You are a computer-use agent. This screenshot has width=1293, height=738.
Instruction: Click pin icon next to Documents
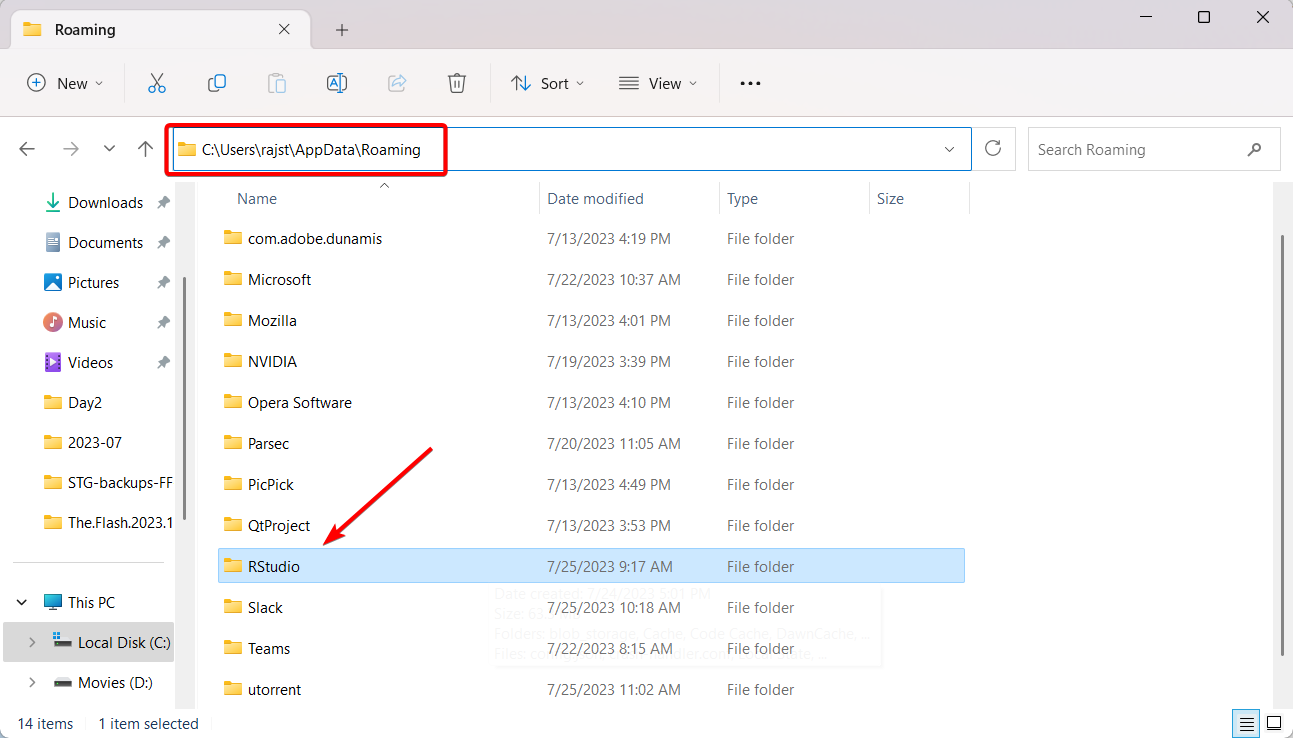[163, 243]
